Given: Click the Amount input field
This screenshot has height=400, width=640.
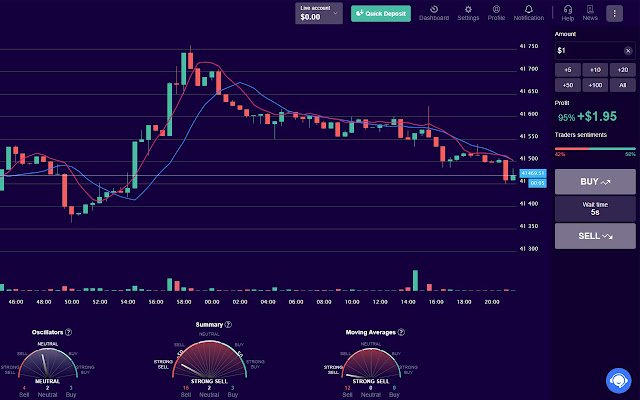Looking at the screenshot, I should (x=595, y=51).
